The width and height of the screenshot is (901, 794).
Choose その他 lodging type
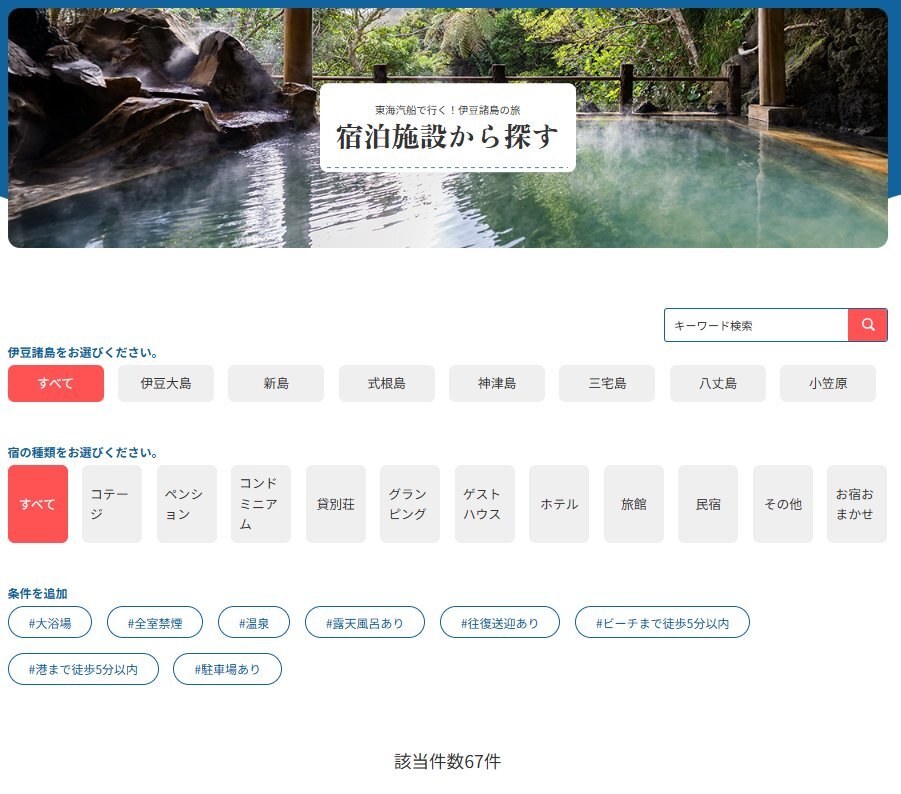783,504
